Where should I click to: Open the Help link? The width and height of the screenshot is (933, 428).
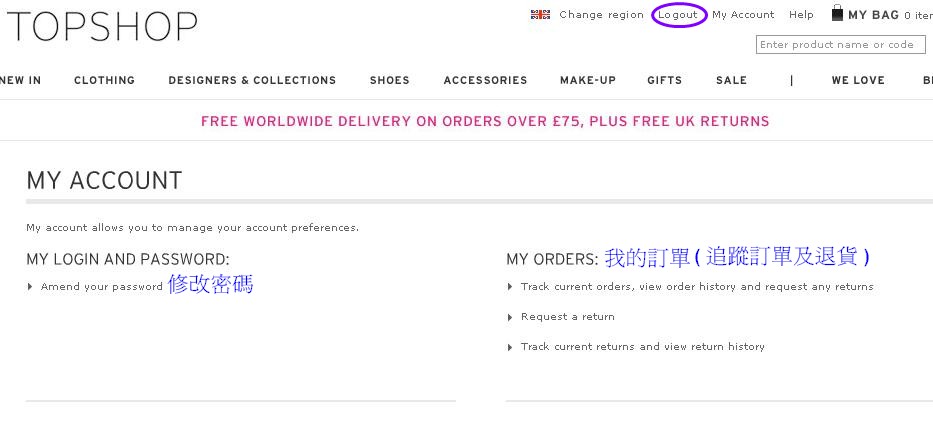pyautogui.click(x=801, y=15)
